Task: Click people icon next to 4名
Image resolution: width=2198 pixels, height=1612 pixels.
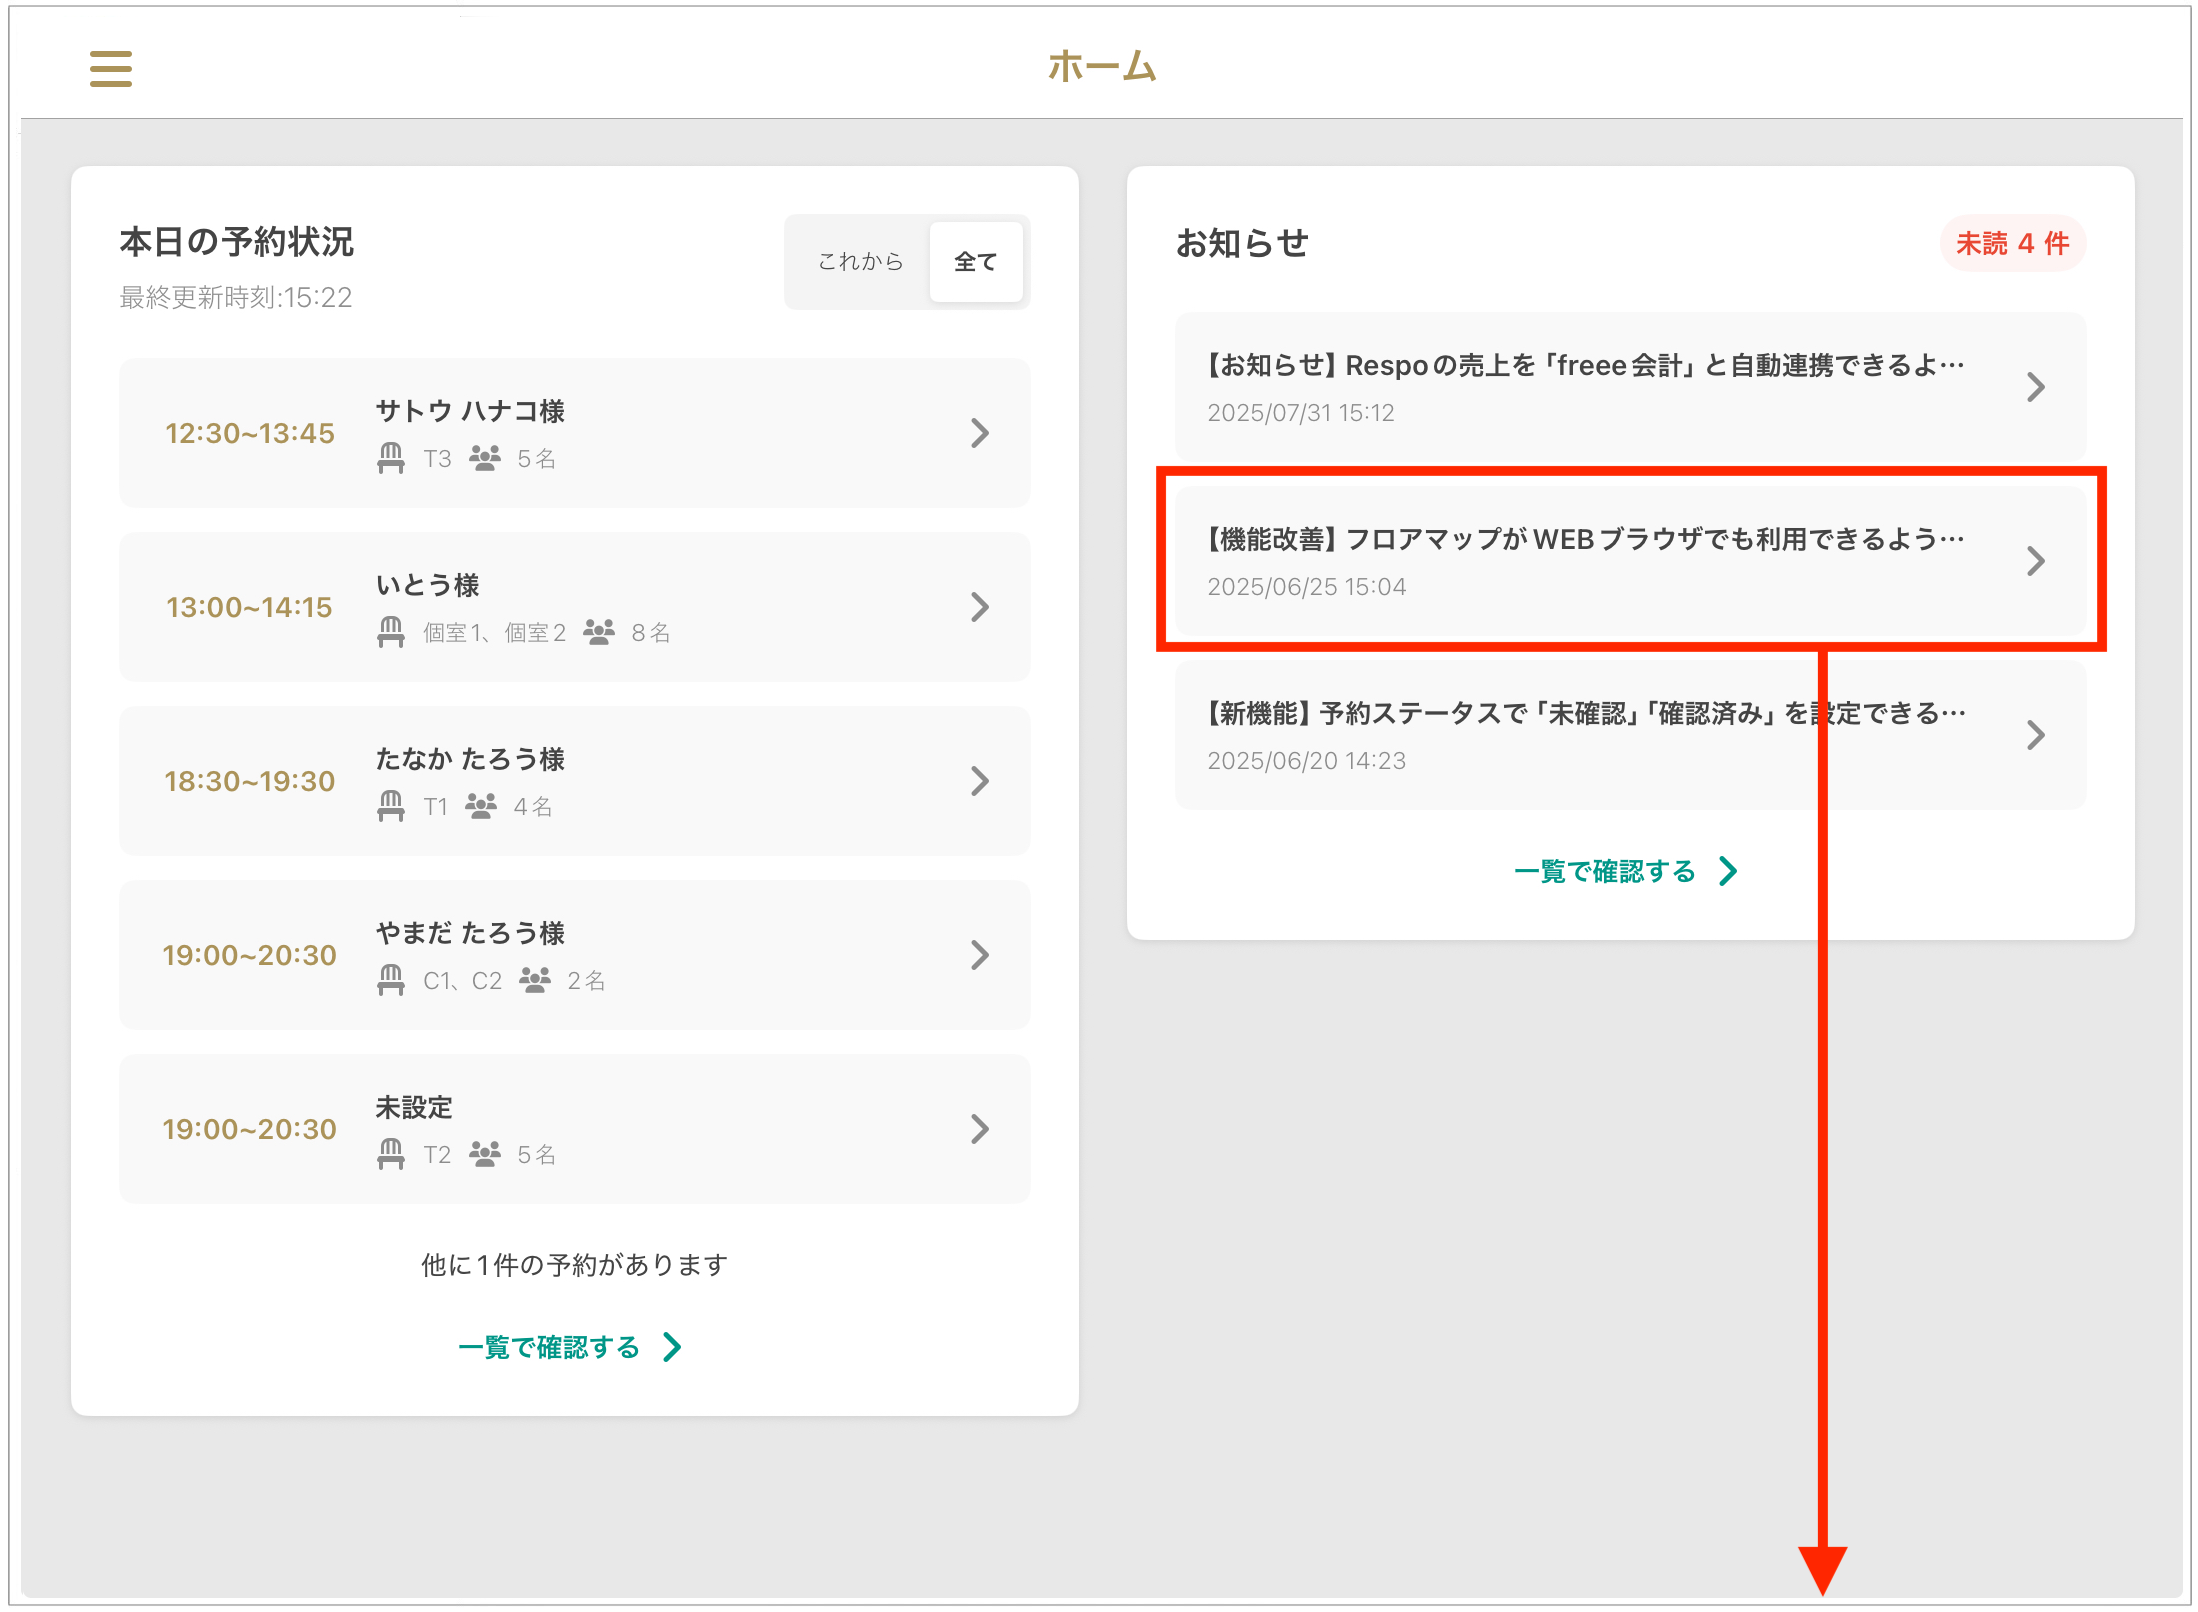Action: [x=481, y=806]
